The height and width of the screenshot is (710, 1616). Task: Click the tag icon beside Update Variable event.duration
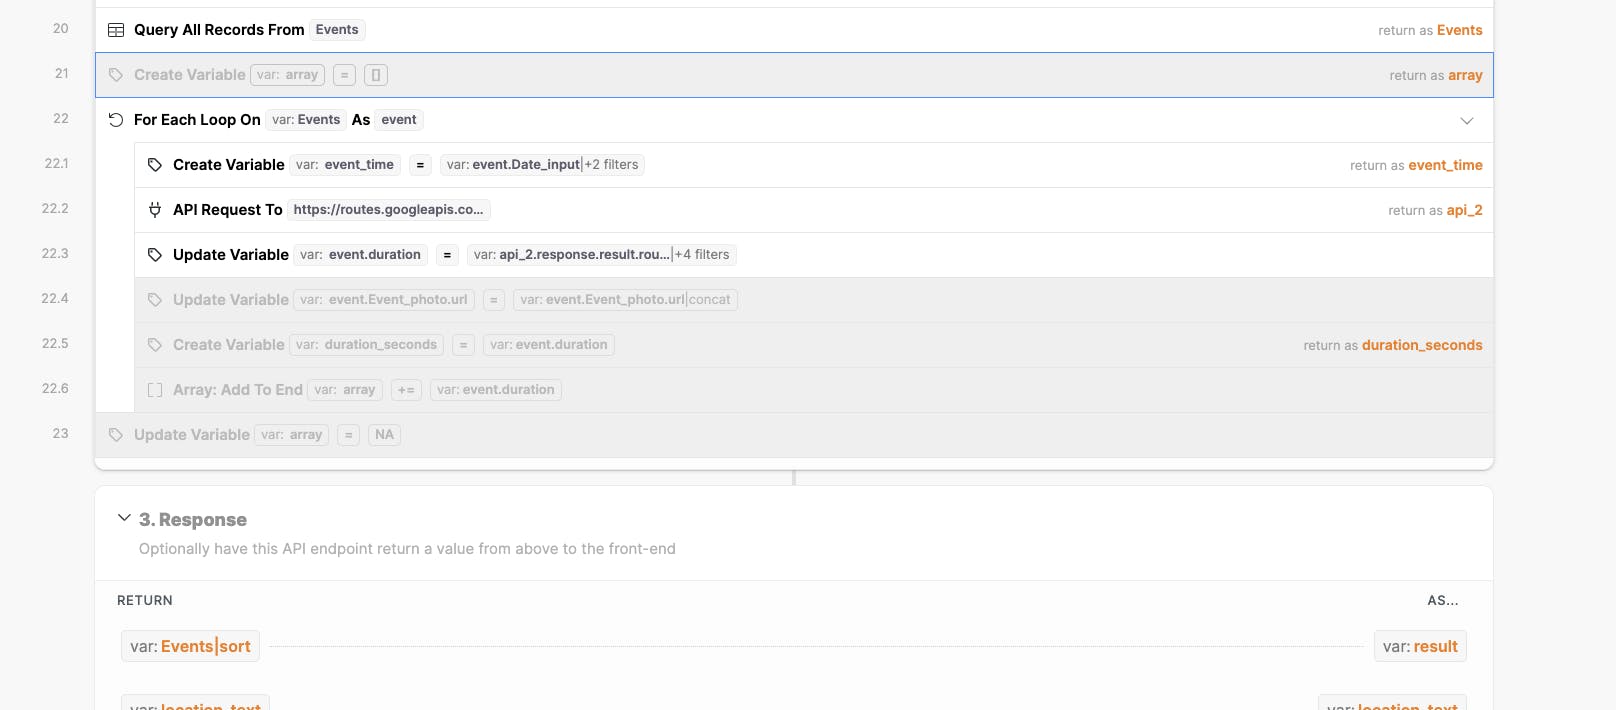tap(155, 255)
